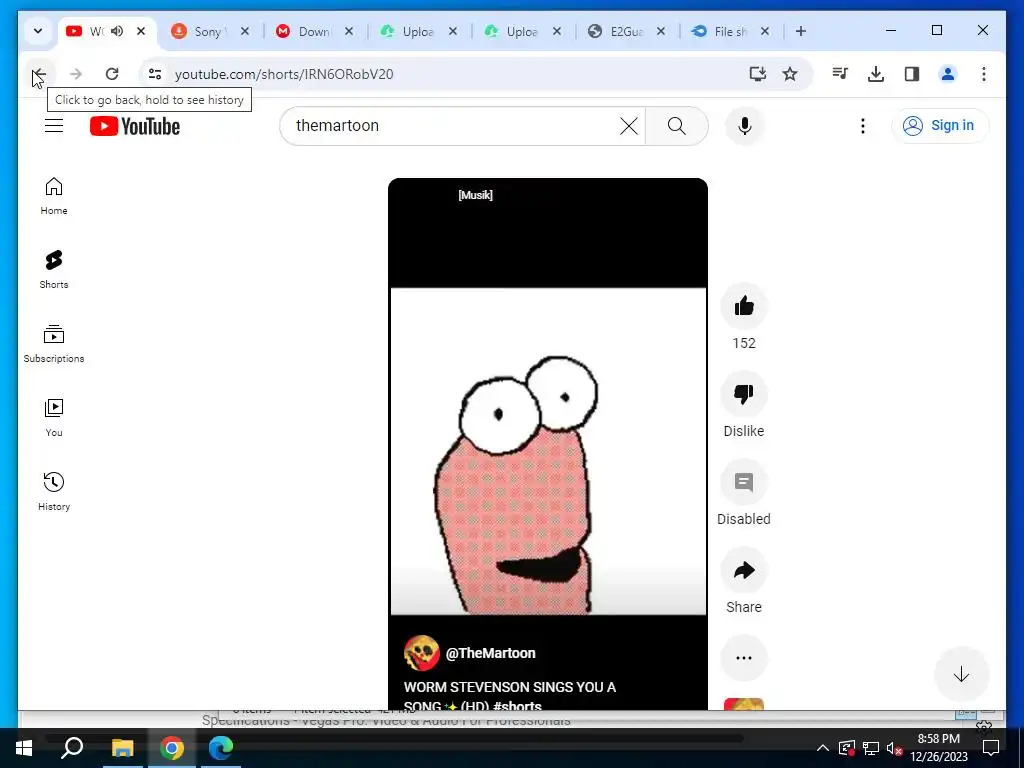
Task: Click the address bar URL
Action: pyautogui.click(x=284, y=74)
